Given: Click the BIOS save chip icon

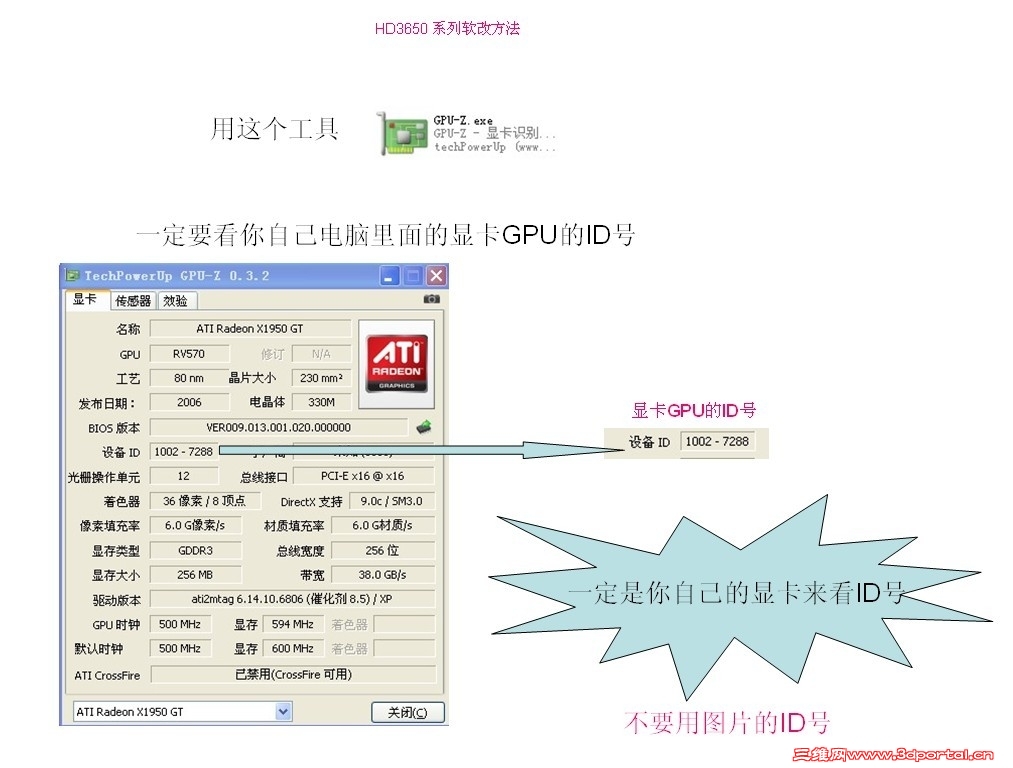Looking at the screenshot, I should click(424, 426).
